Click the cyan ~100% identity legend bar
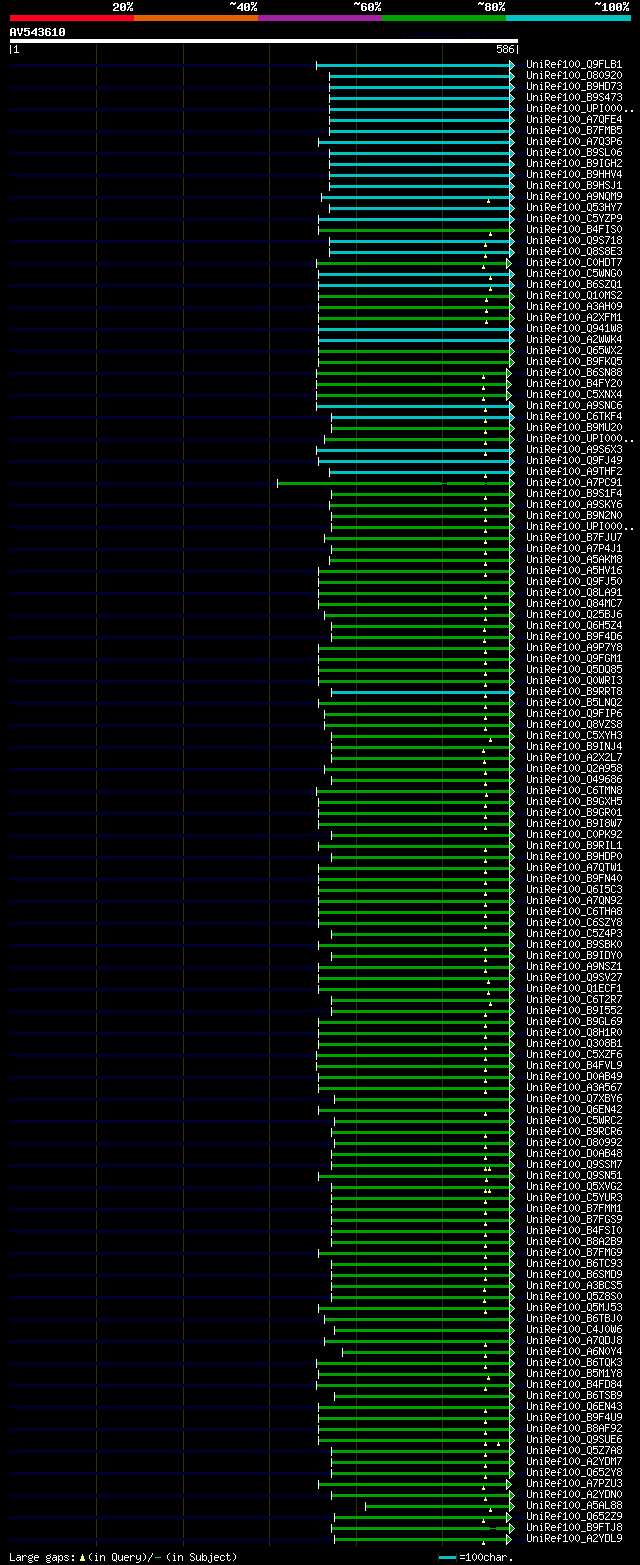Viewport: 640px width, 1565px height. 568,17
